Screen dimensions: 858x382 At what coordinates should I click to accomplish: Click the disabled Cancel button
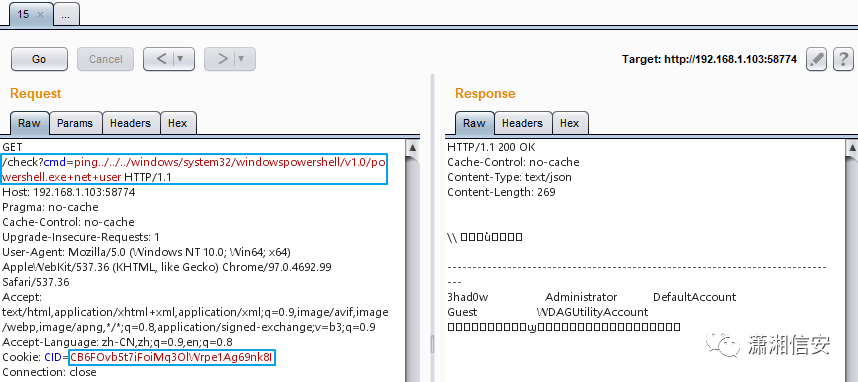106,59
